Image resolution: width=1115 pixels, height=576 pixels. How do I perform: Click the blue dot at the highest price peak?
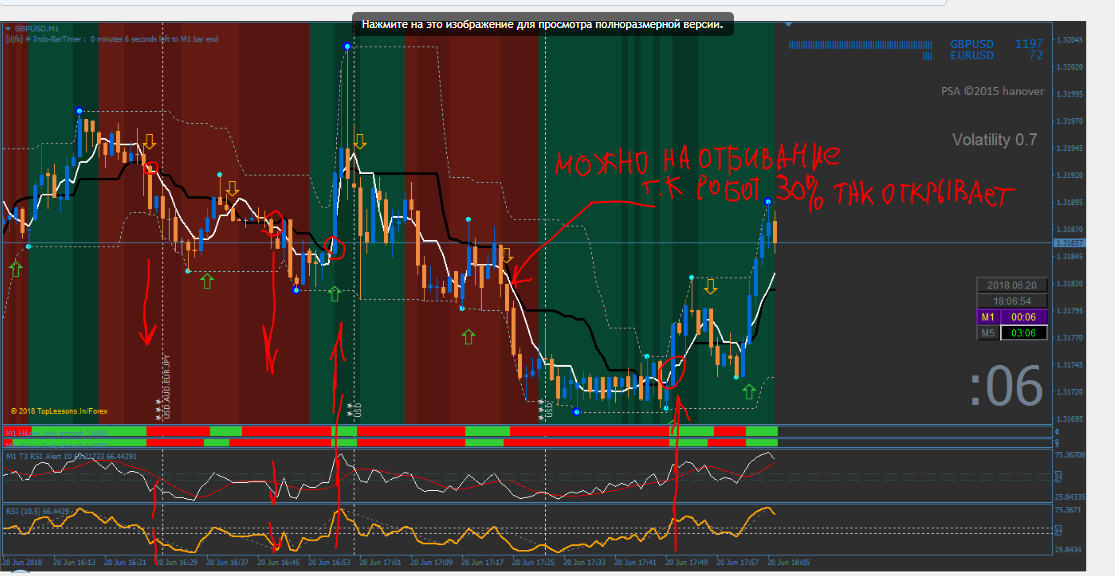point(347,46)
